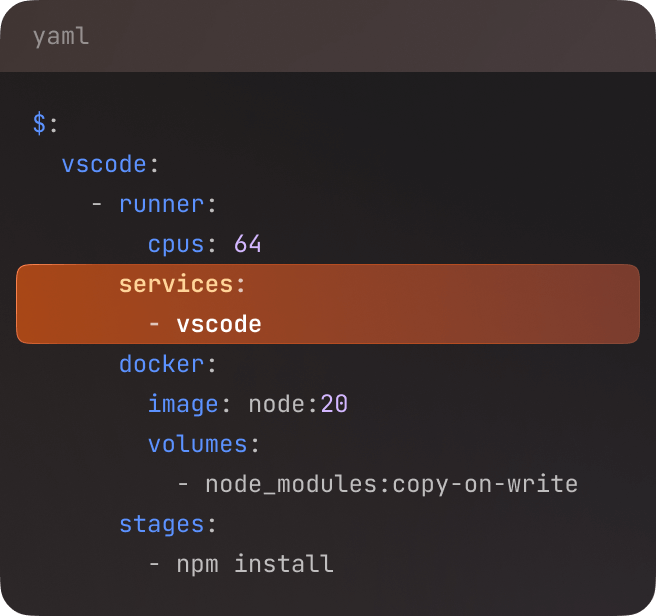Click the highlighted services key
The height and width of the screenshot is (616, 656).
coord(175,284)
